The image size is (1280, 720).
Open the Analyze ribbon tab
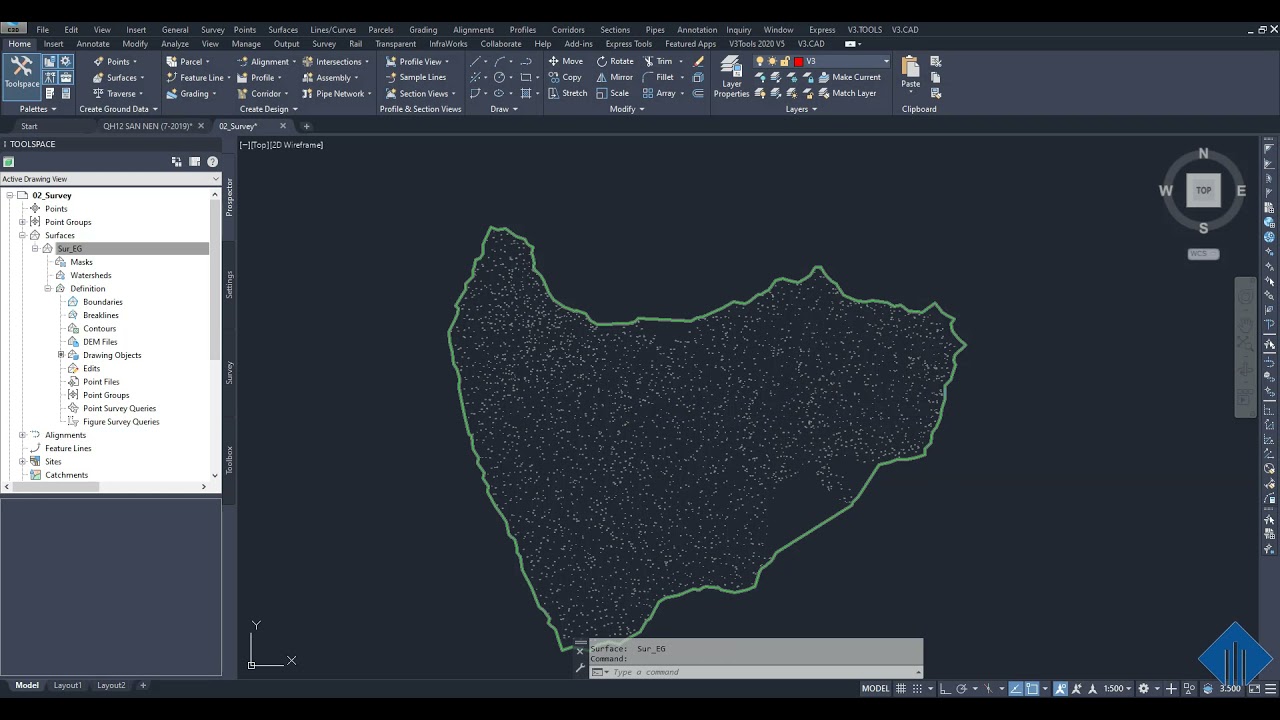pos(175,44)
